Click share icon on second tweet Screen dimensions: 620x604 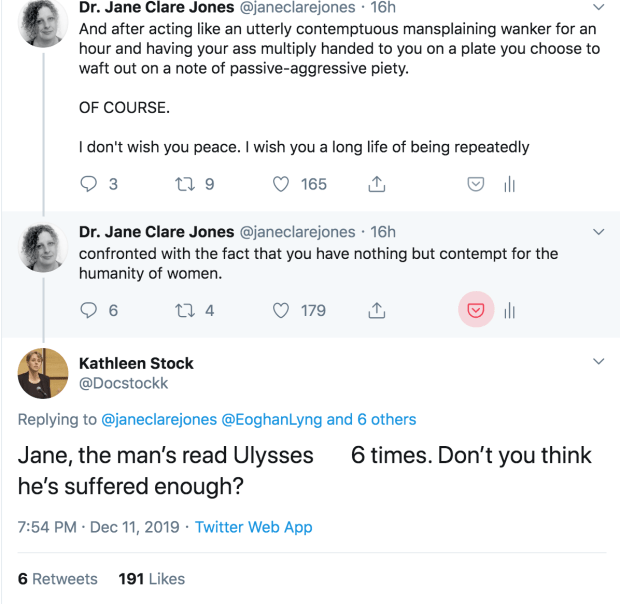tap(377, 310)
